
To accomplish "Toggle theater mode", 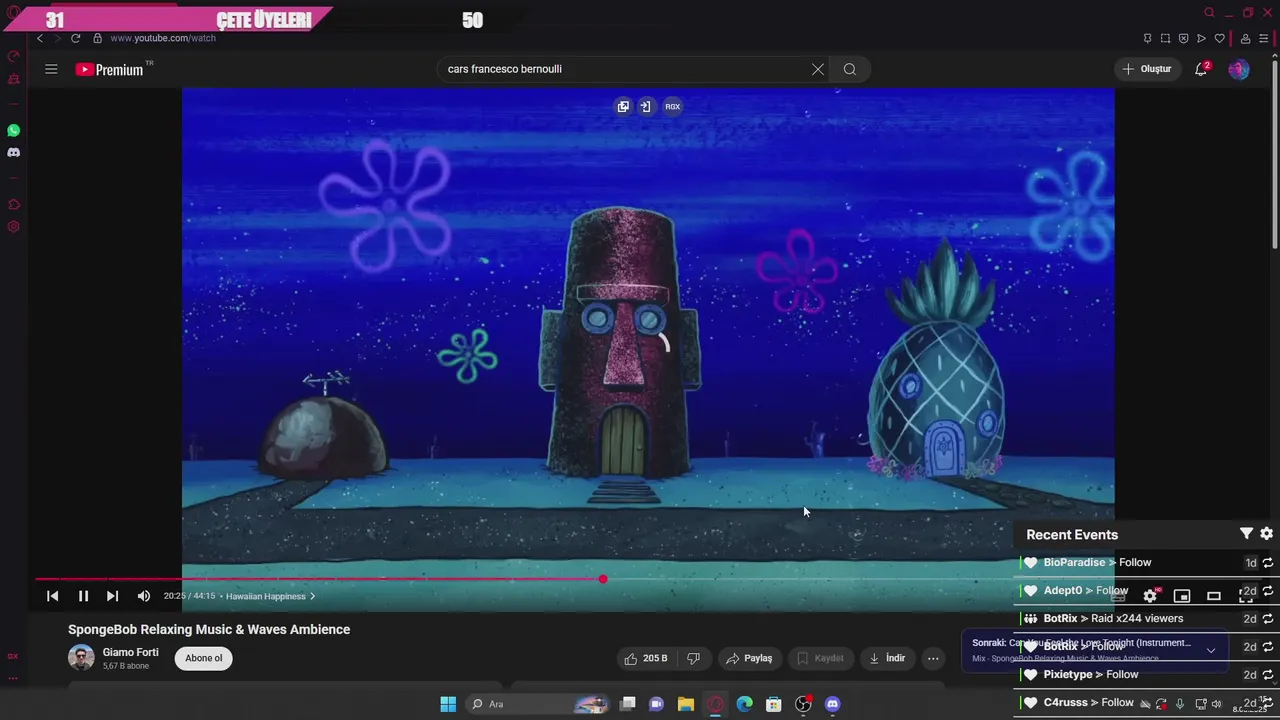I will [x=1214, y=596].
